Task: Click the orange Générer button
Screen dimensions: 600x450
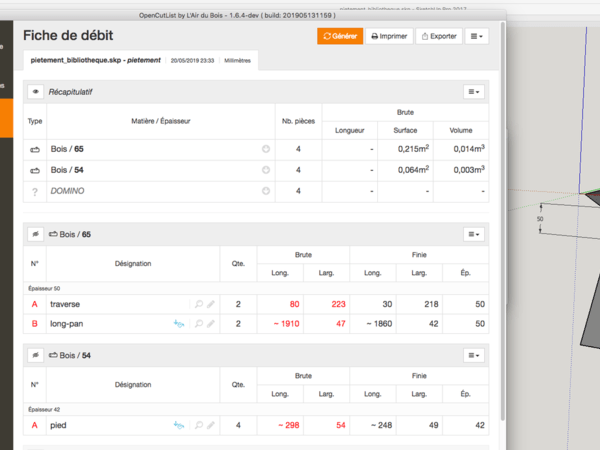Action: click(339, 36)
